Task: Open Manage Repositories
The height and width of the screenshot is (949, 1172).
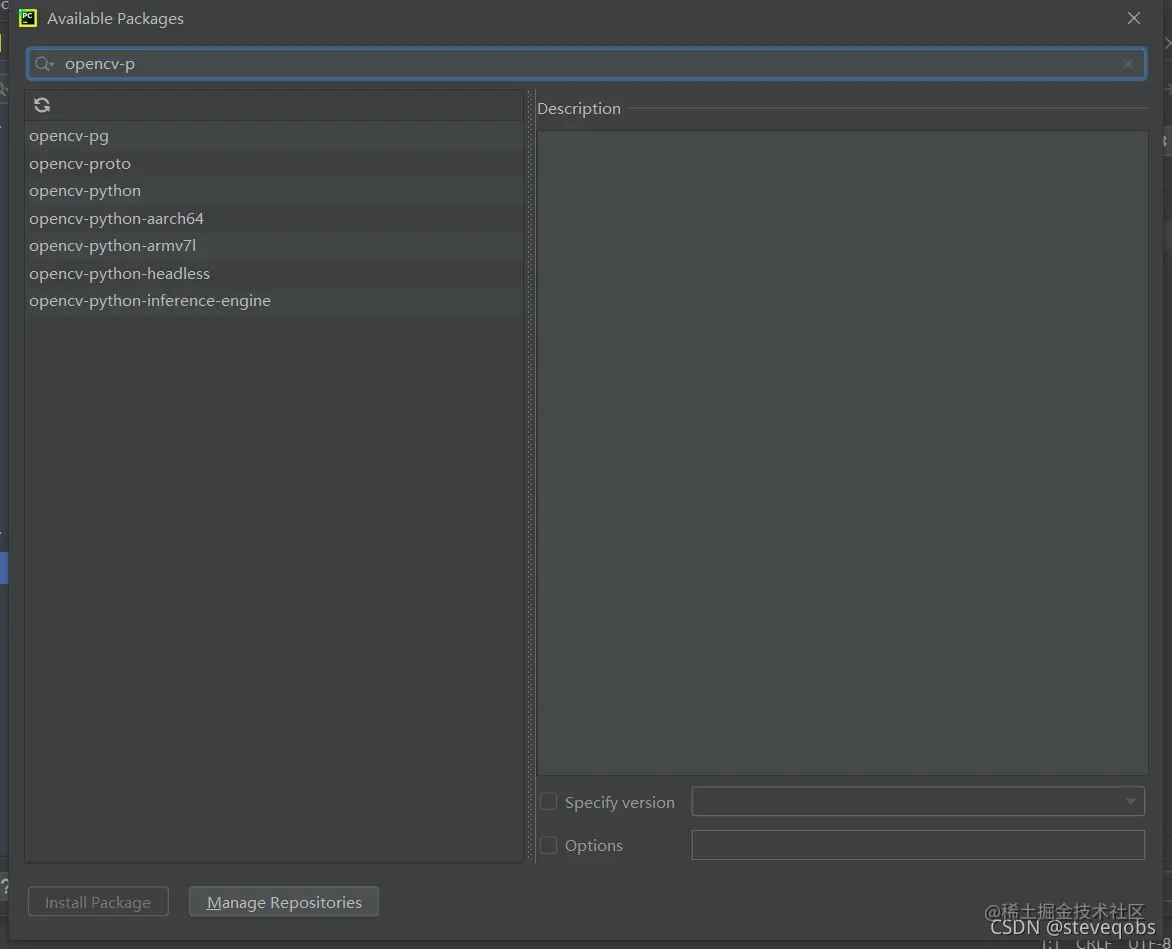Action: 284,902
